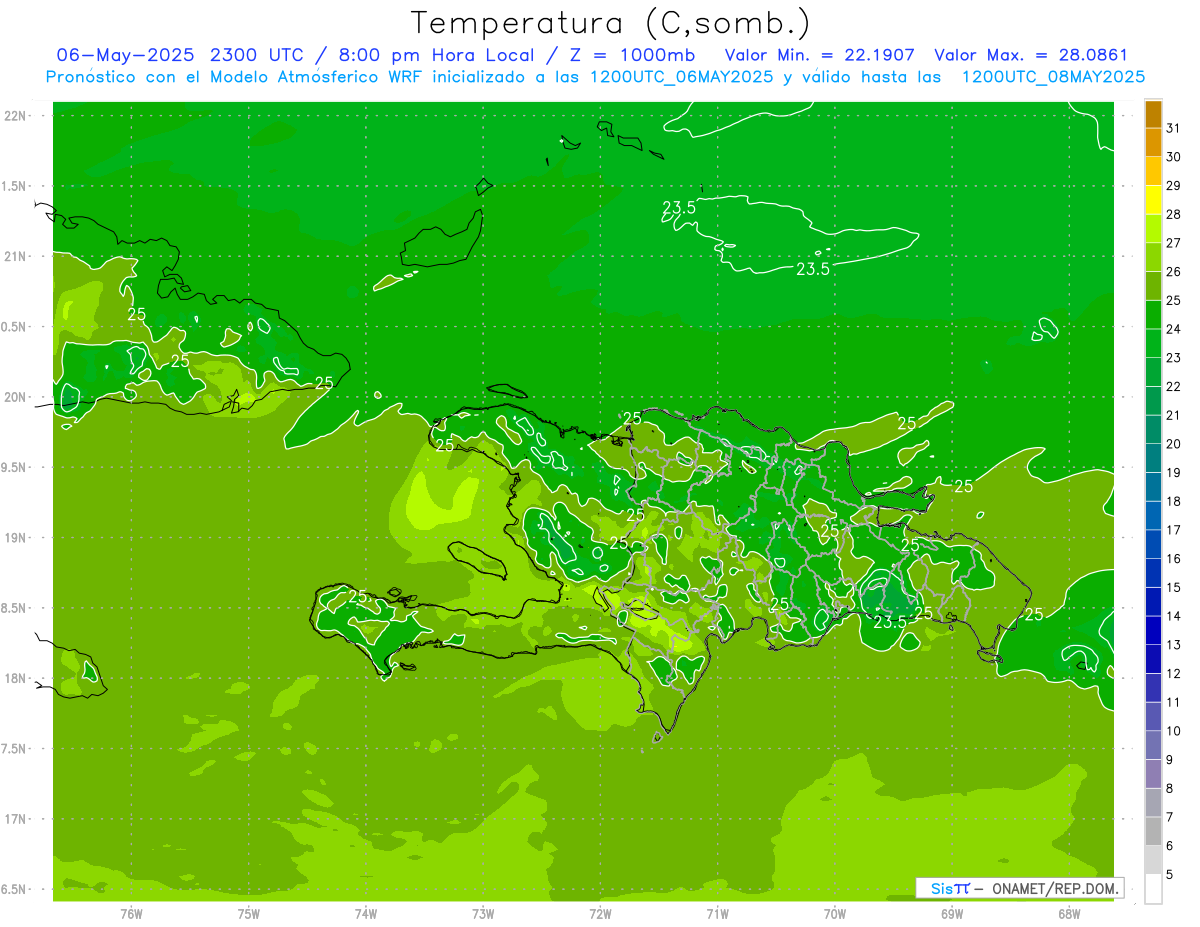This screenshot has height=927, width=1200.
Task: Click the "1200UTC_06MAY2025" initialization time text
Action: pos(681,77)
